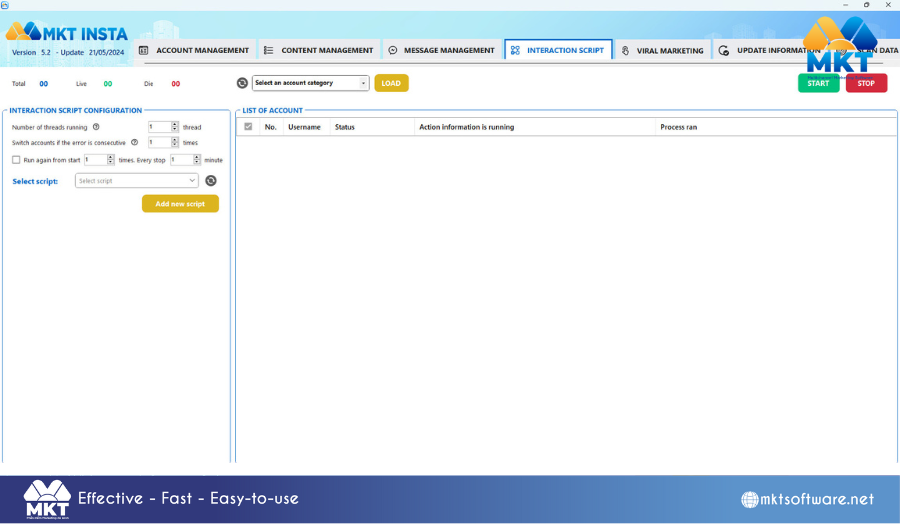
Task: Increase run again times value
Action: [x=111, y=157]
